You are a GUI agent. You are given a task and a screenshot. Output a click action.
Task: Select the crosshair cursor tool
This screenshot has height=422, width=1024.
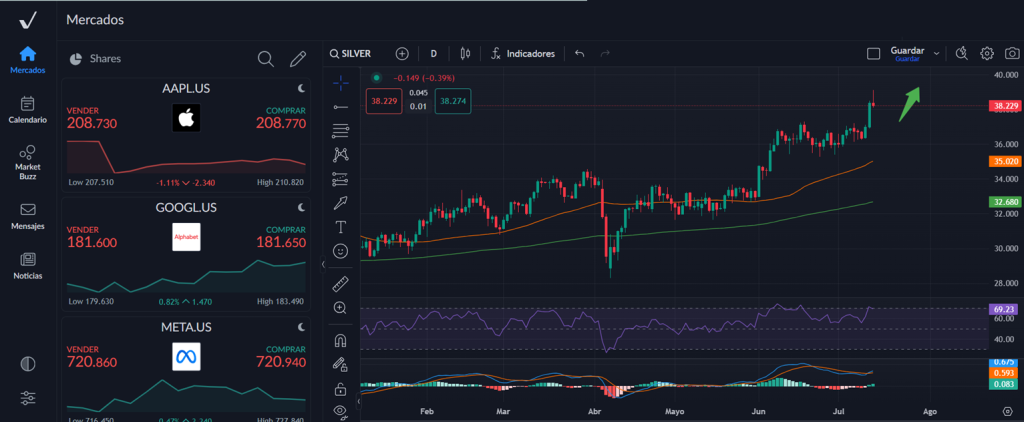[x=340, y=83]
